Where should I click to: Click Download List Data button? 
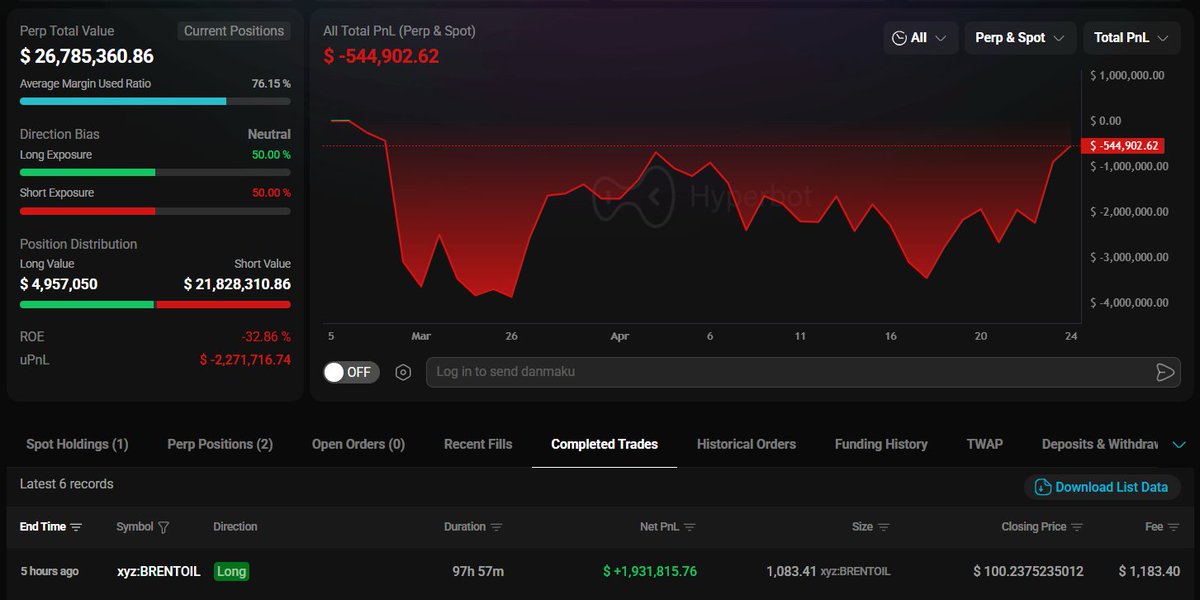[x=1102, y=487]
